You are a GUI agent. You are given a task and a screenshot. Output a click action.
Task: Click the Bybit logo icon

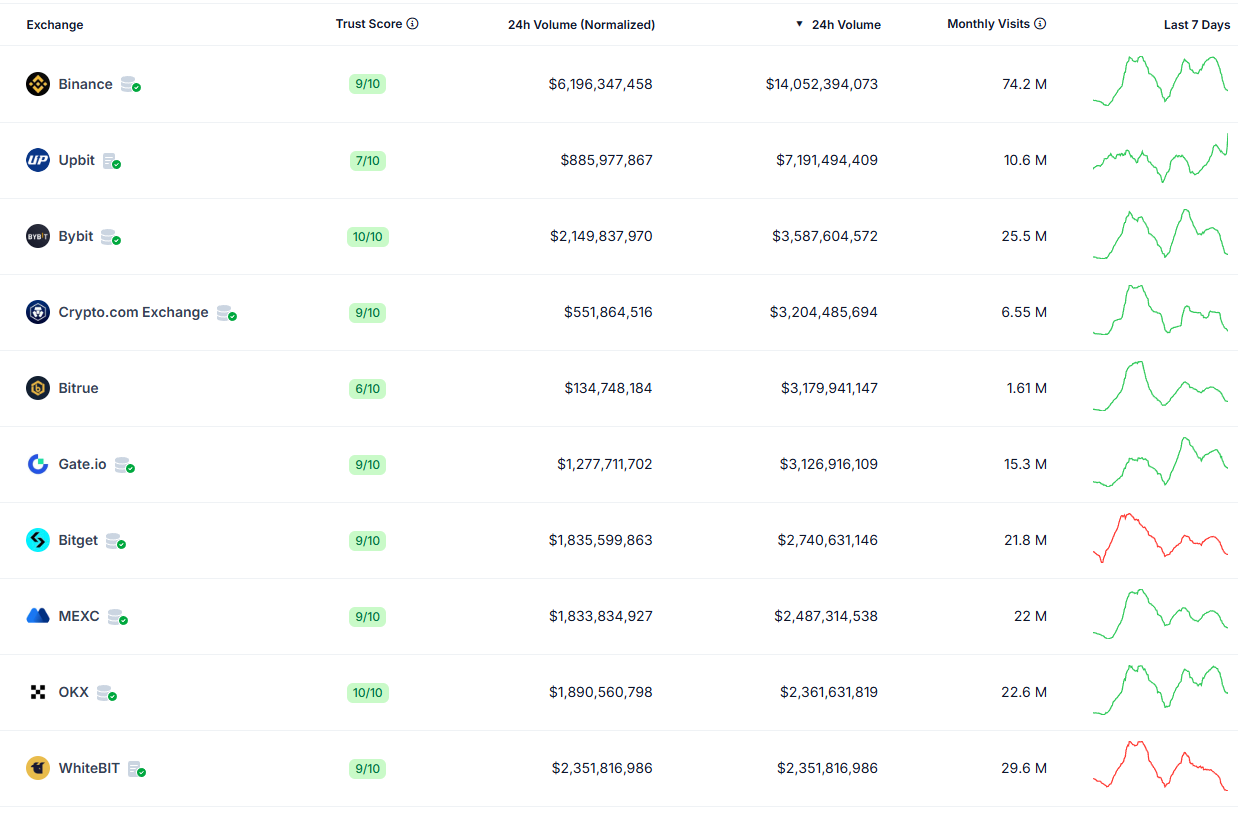coord(38,236)
